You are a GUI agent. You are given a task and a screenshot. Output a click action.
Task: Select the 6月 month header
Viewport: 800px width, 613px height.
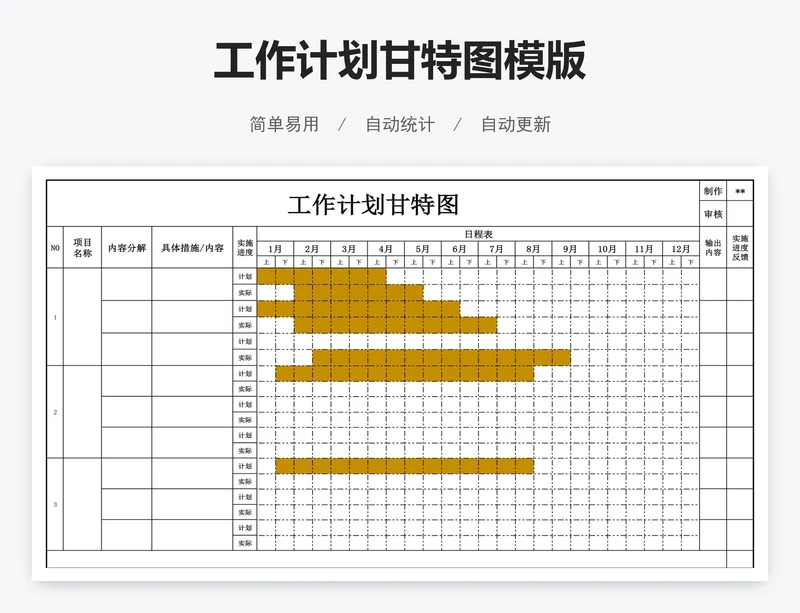click(459, 249)
